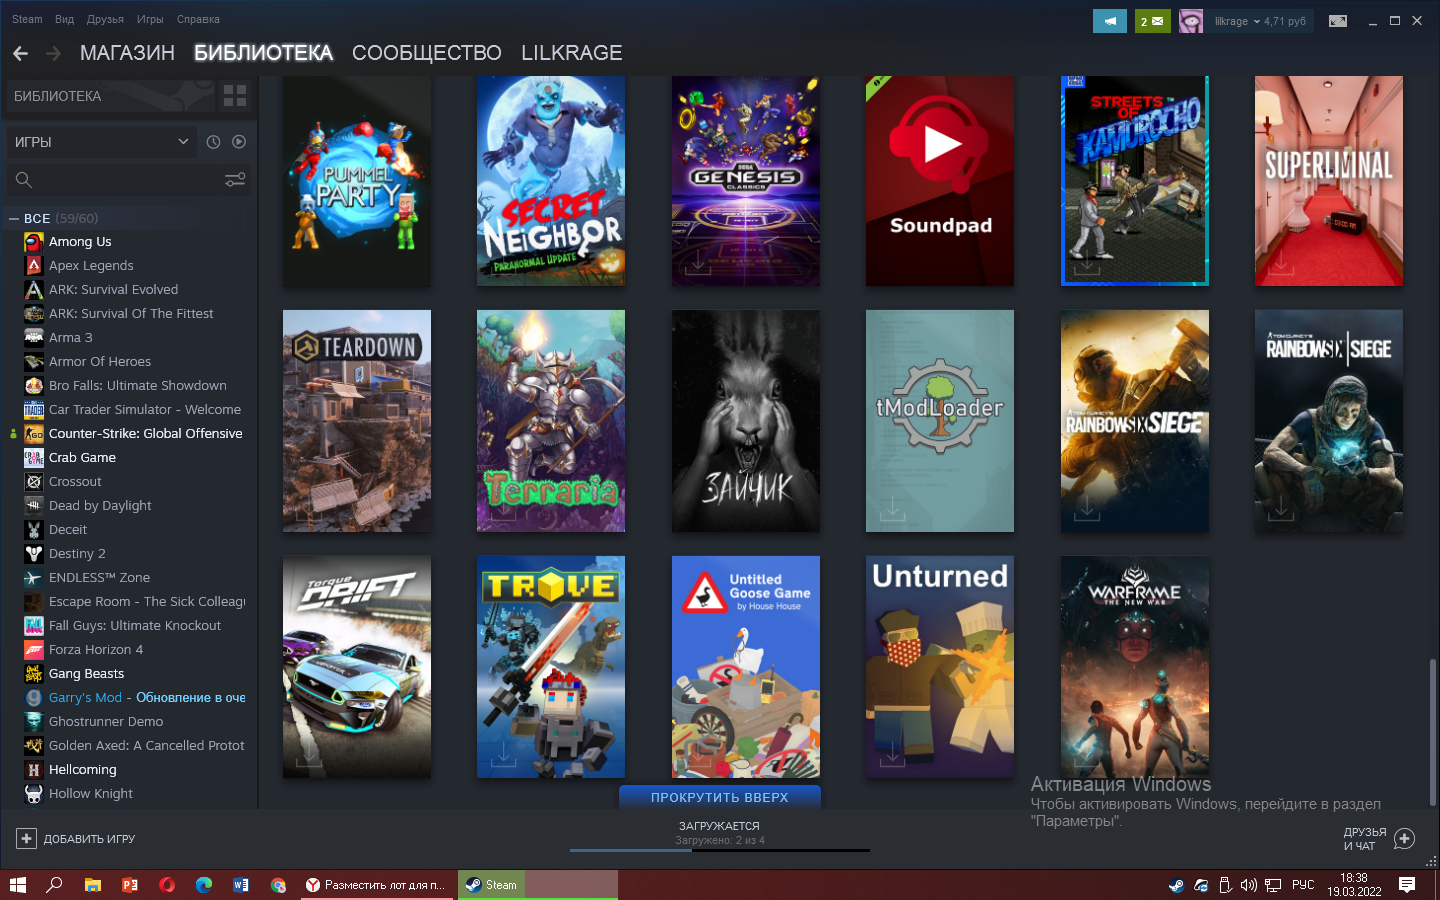Open the Друзья menu

pos(105,19)
